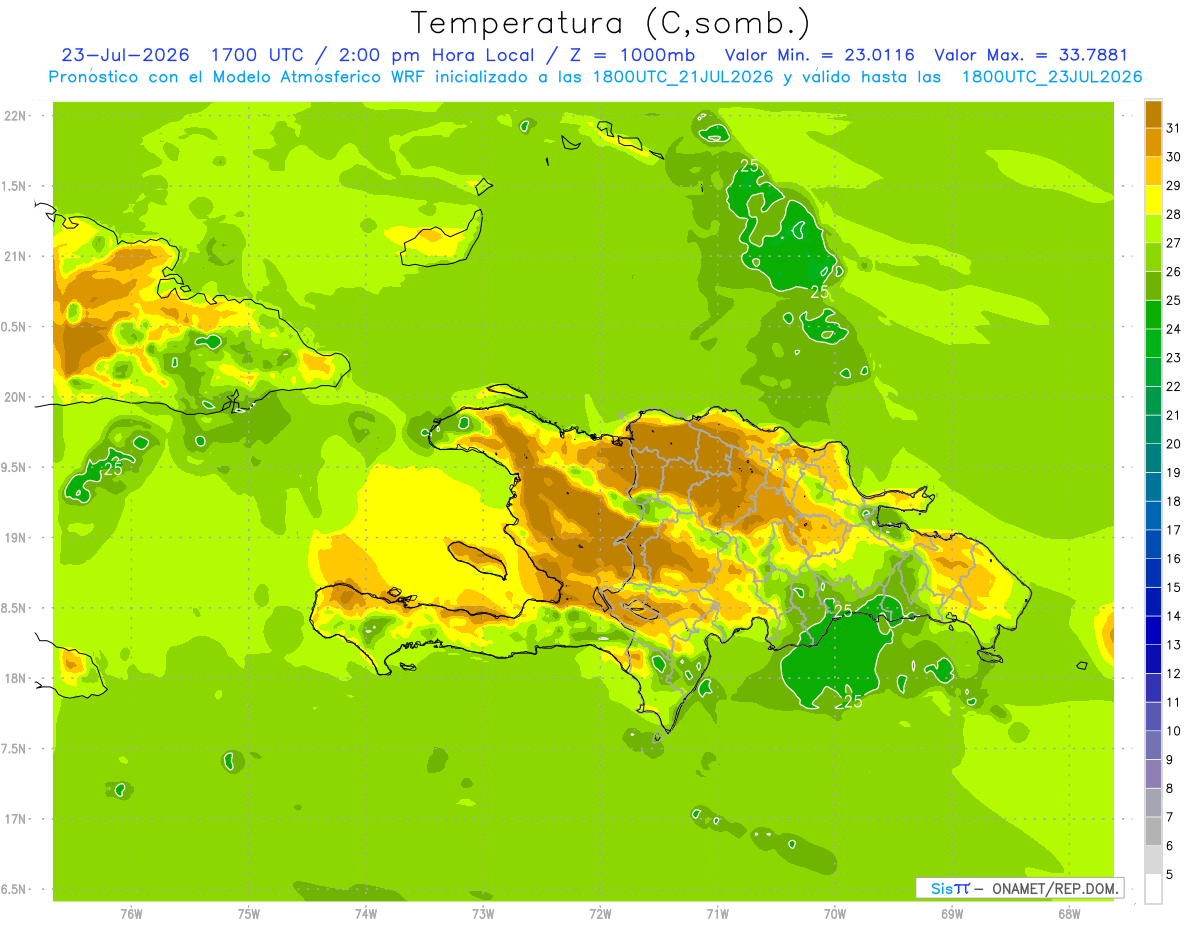Screen dimensions: 1200x927
Task: Click legend value '22'
Action: point(1173,387)
